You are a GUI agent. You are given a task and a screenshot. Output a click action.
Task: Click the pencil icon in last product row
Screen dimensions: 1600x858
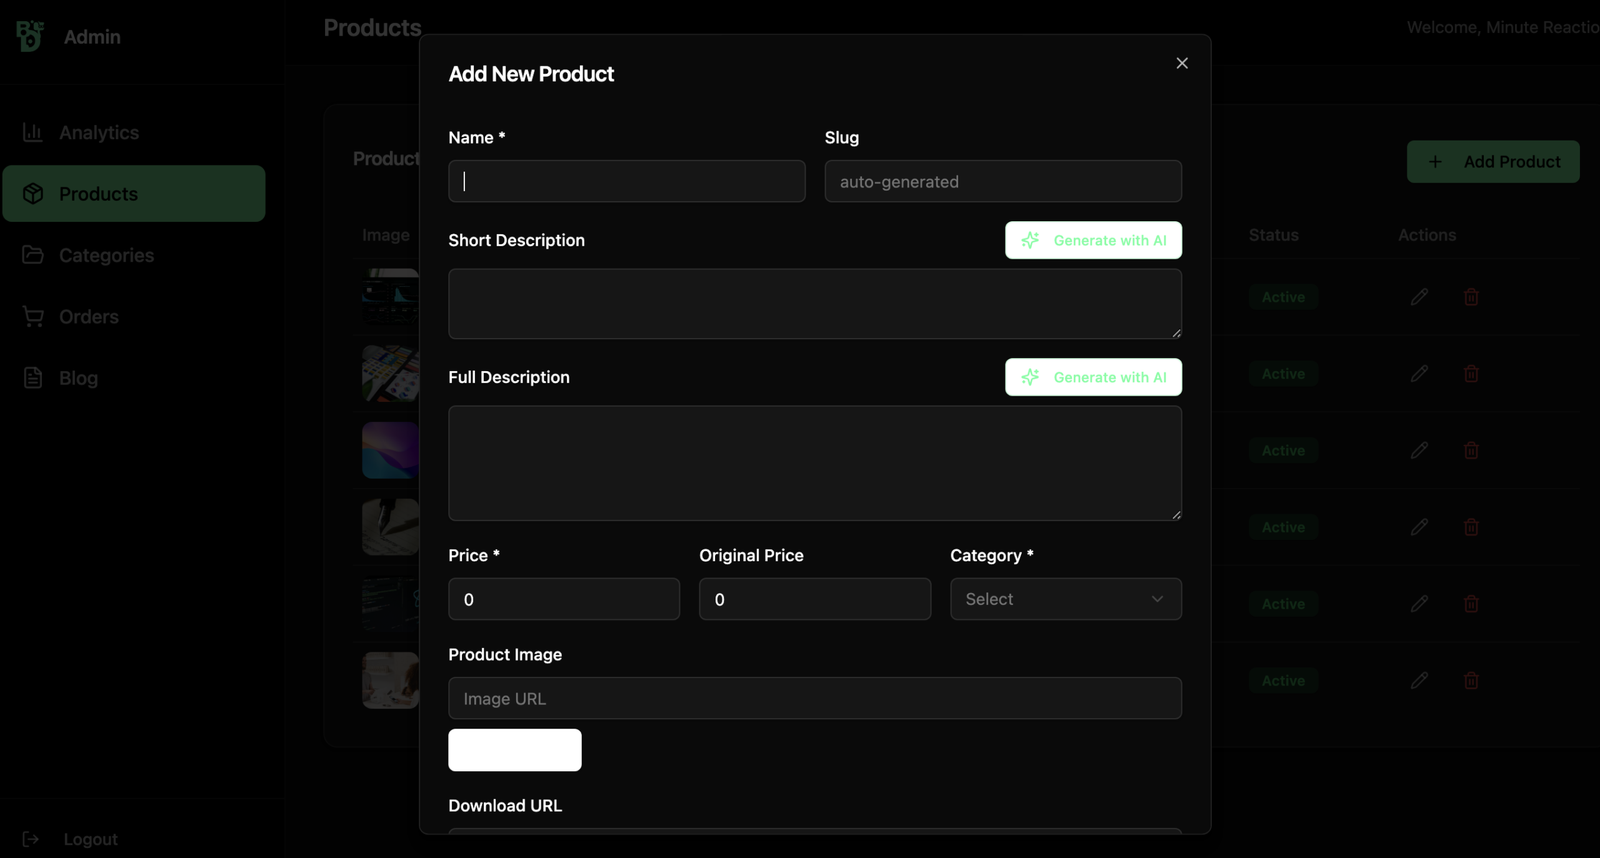click(x=1419, y=680)
